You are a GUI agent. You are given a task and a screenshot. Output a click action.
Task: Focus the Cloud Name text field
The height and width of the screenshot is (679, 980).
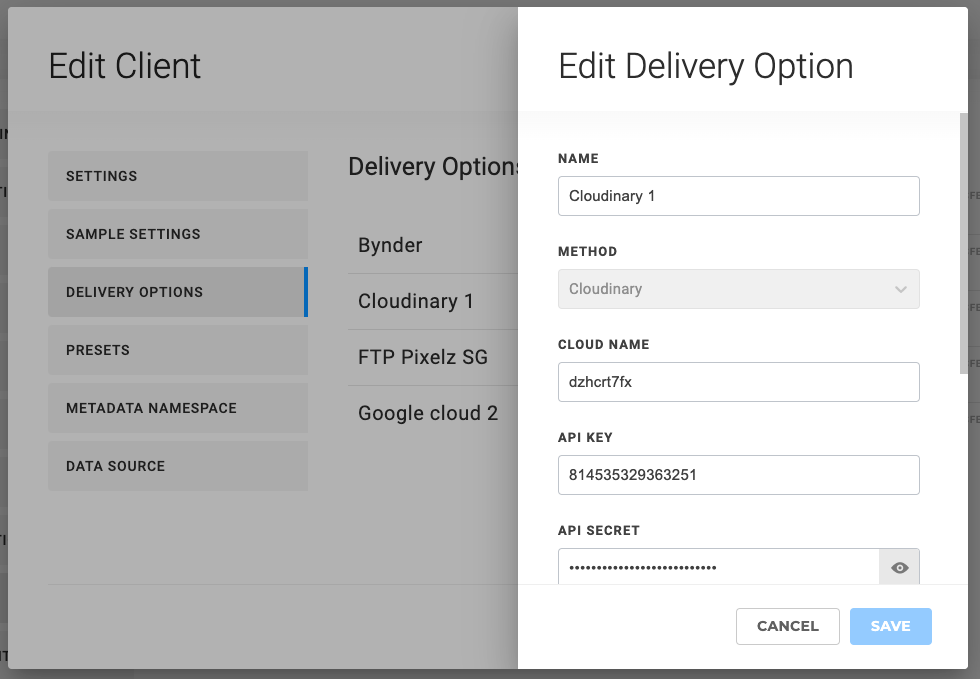click(x=738, y=382)
